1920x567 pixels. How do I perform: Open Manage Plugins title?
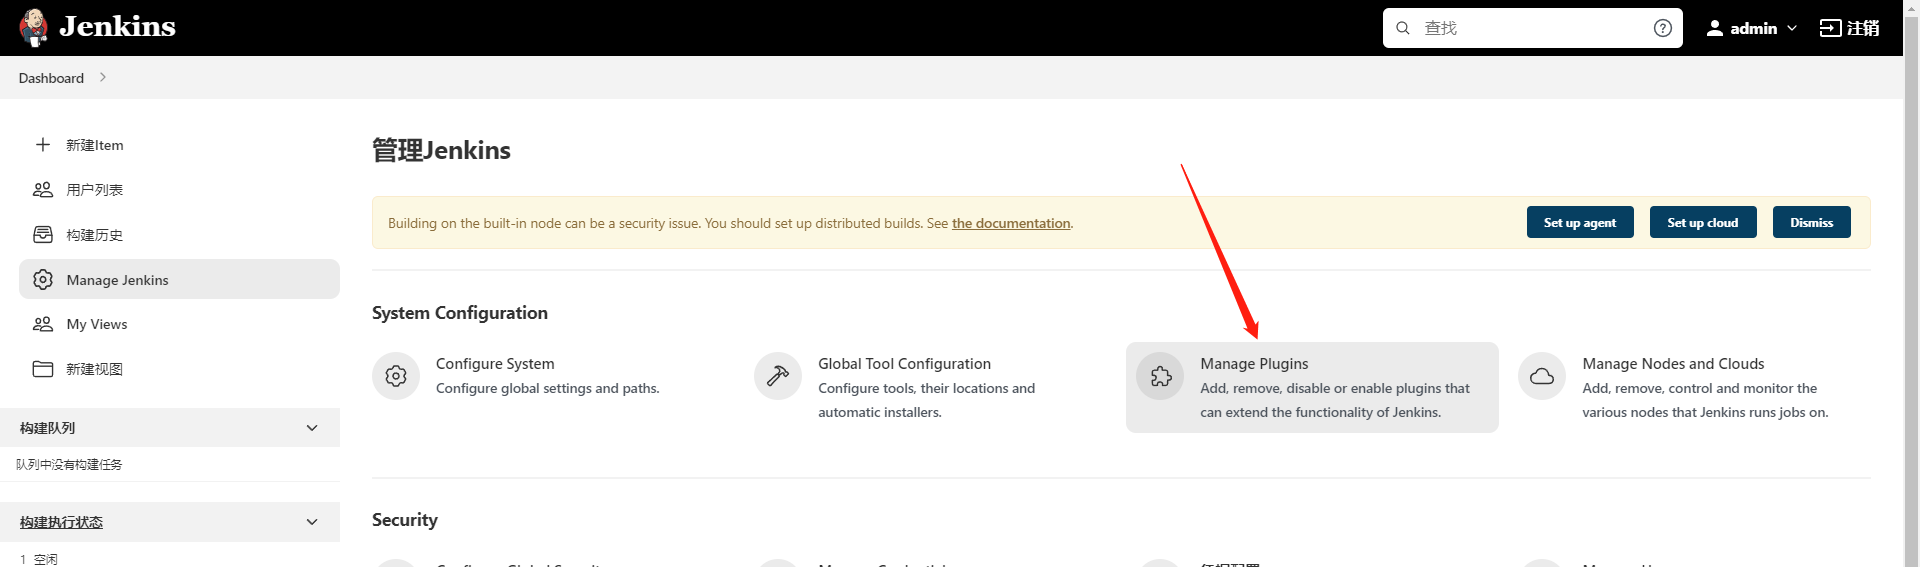[x=1254, y=364]
